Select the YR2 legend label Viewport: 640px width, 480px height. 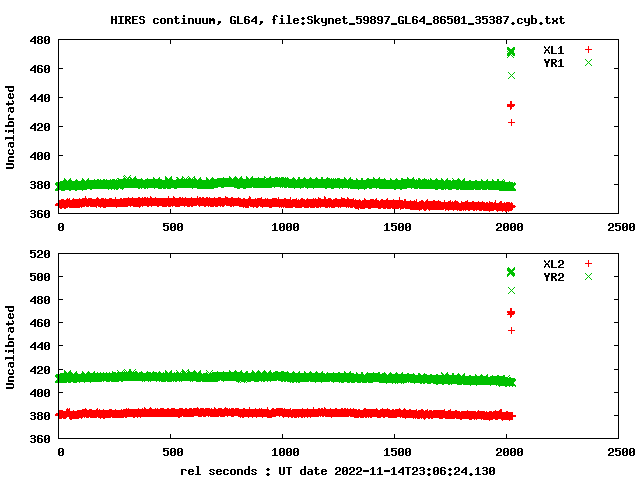(x=553, y=277)
